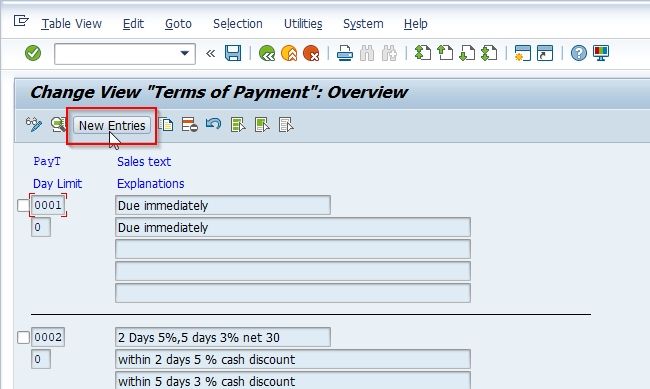Click the Details magnifier icon
The width and height of the screenshot is (650, 389).
coord(58,124)
